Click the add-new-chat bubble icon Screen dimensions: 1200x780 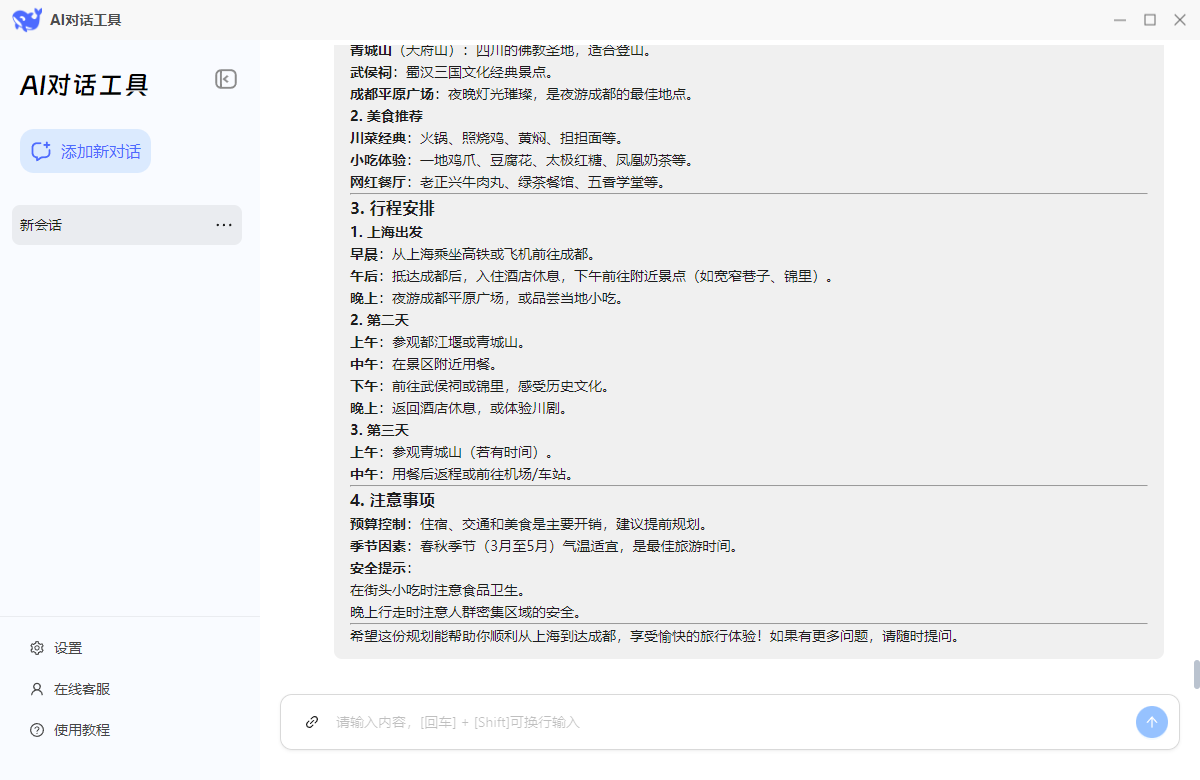tap(41, 152)
